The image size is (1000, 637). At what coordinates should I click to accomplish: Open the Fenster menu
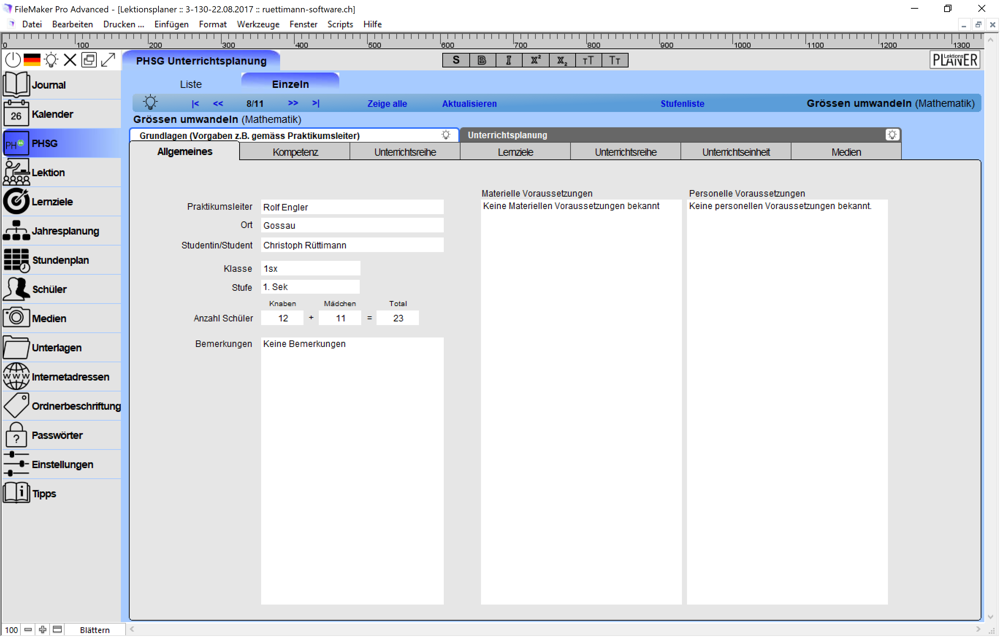[x=304, y=24]
